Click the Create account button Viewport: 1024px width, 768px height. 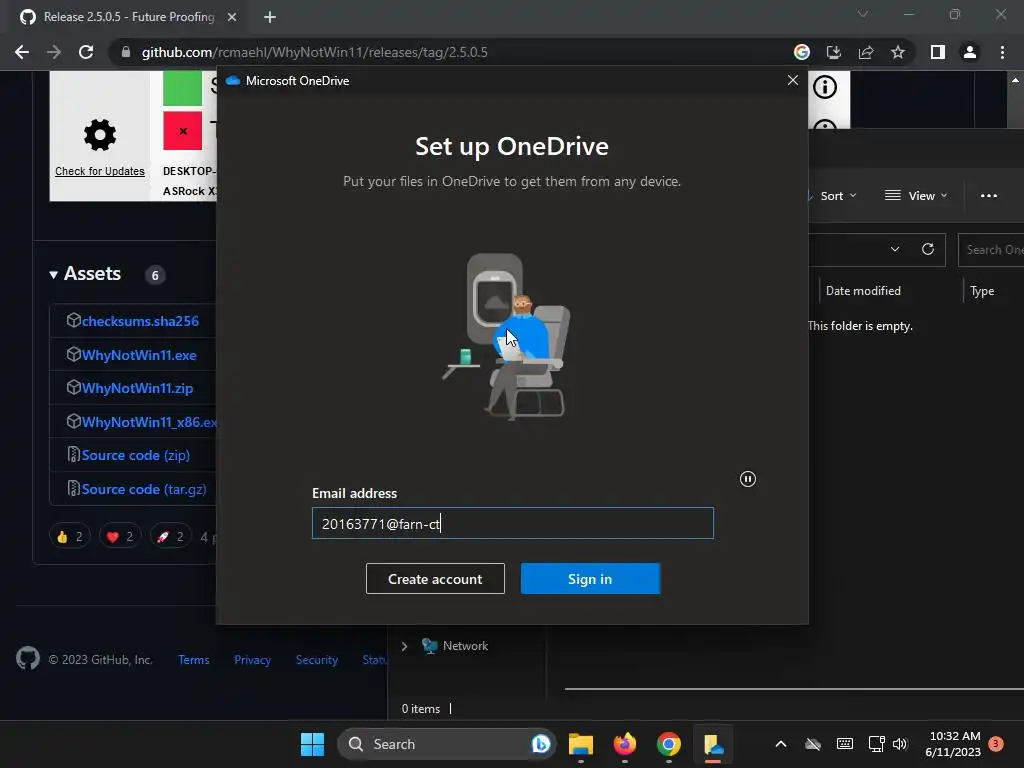[x=435, y=579]
